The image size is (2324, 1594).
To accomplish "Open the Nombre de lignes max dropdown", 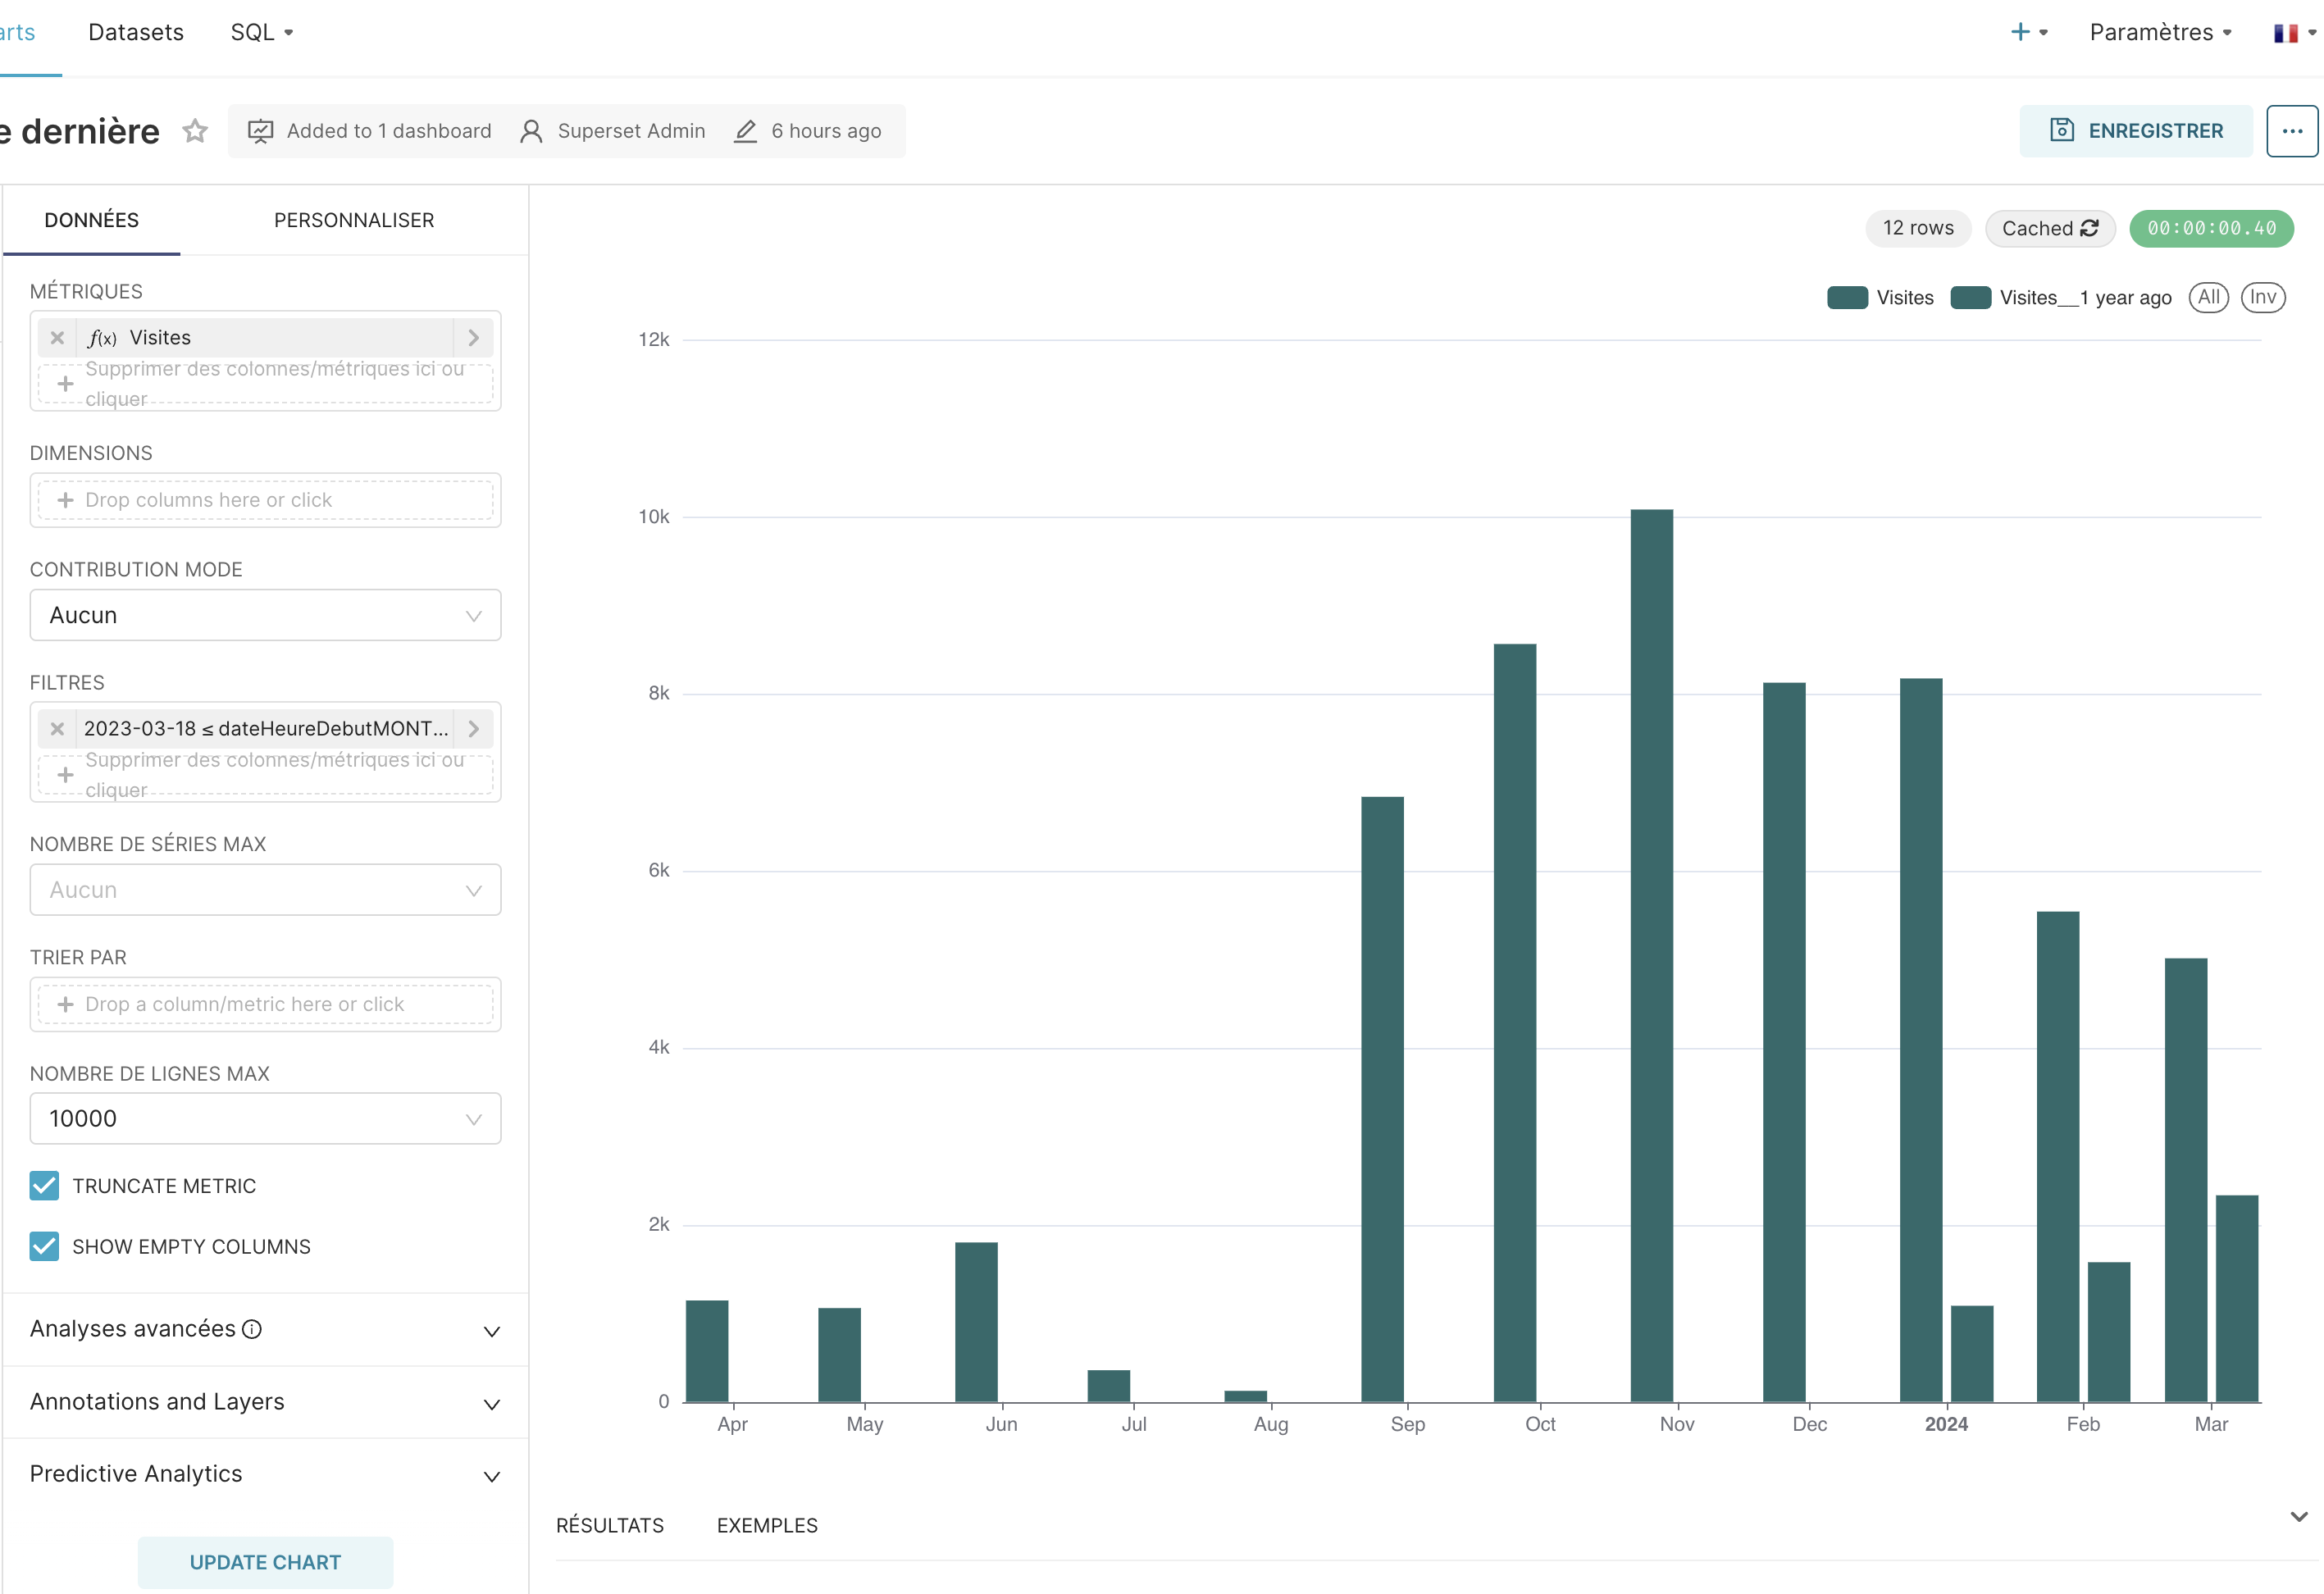I will click(x=265, y=1118).
